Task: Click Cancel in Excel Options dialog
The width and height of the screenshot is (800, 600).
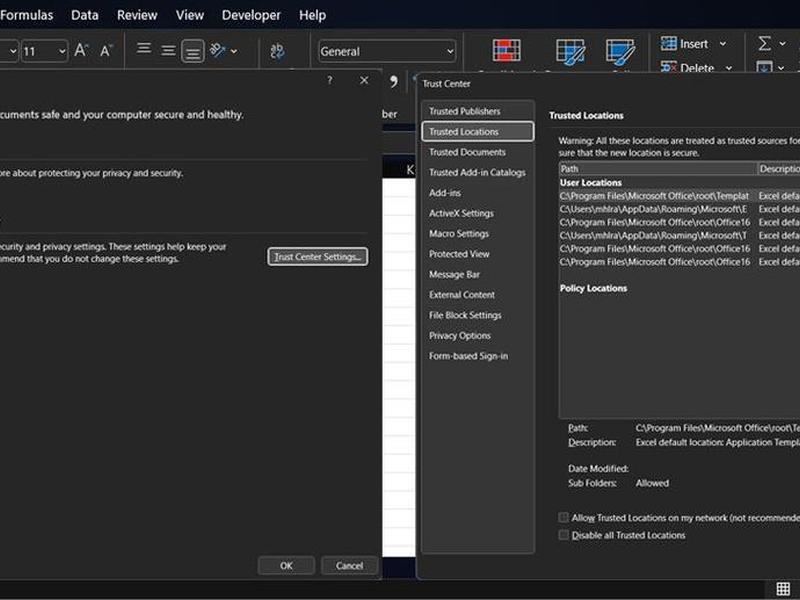Action: (349, 565)
